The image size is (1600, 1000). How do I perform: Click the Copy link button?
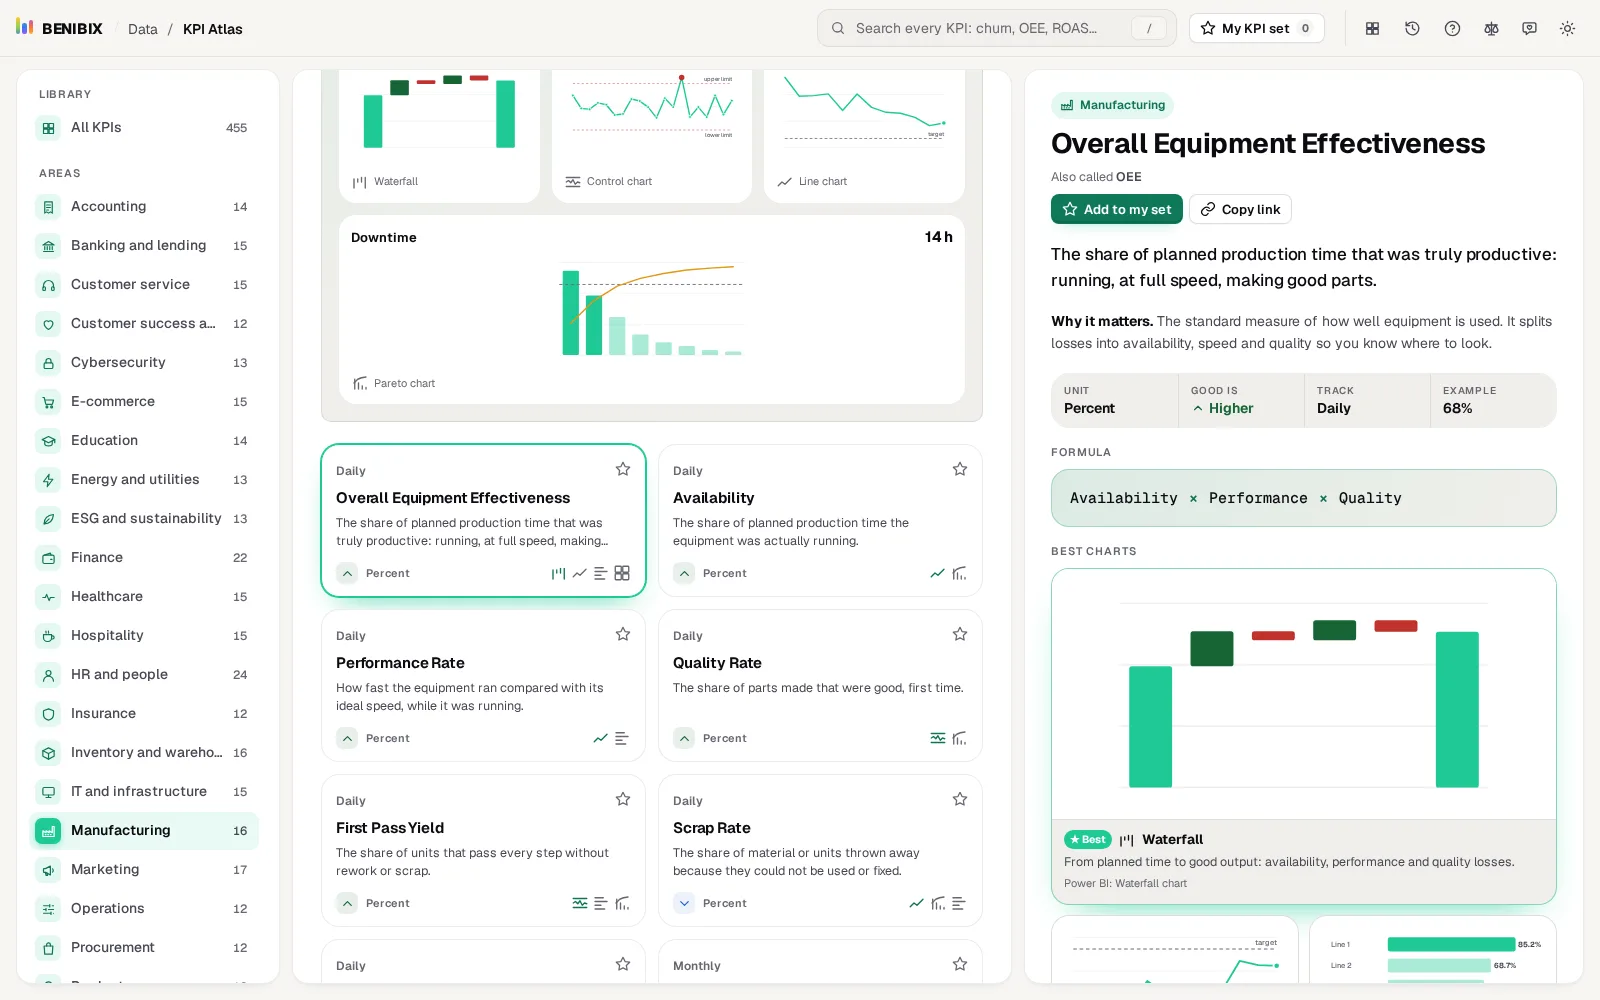[1240, 209]
